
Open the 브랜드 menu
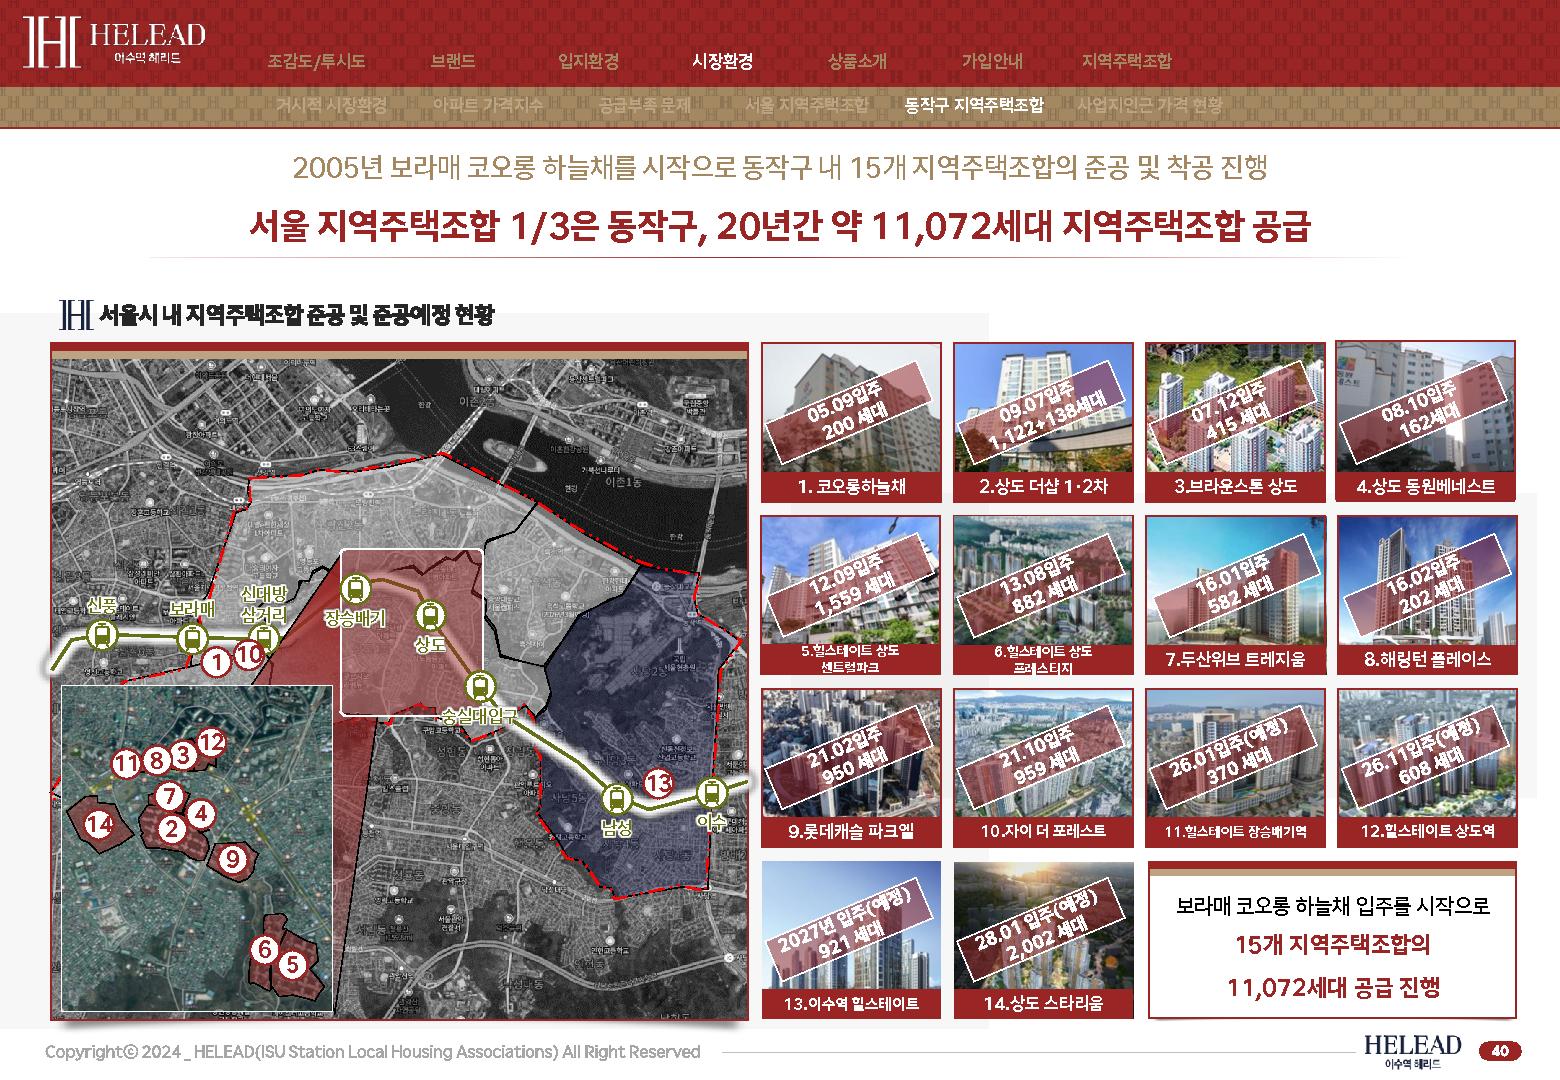click(x=453, y=61)
